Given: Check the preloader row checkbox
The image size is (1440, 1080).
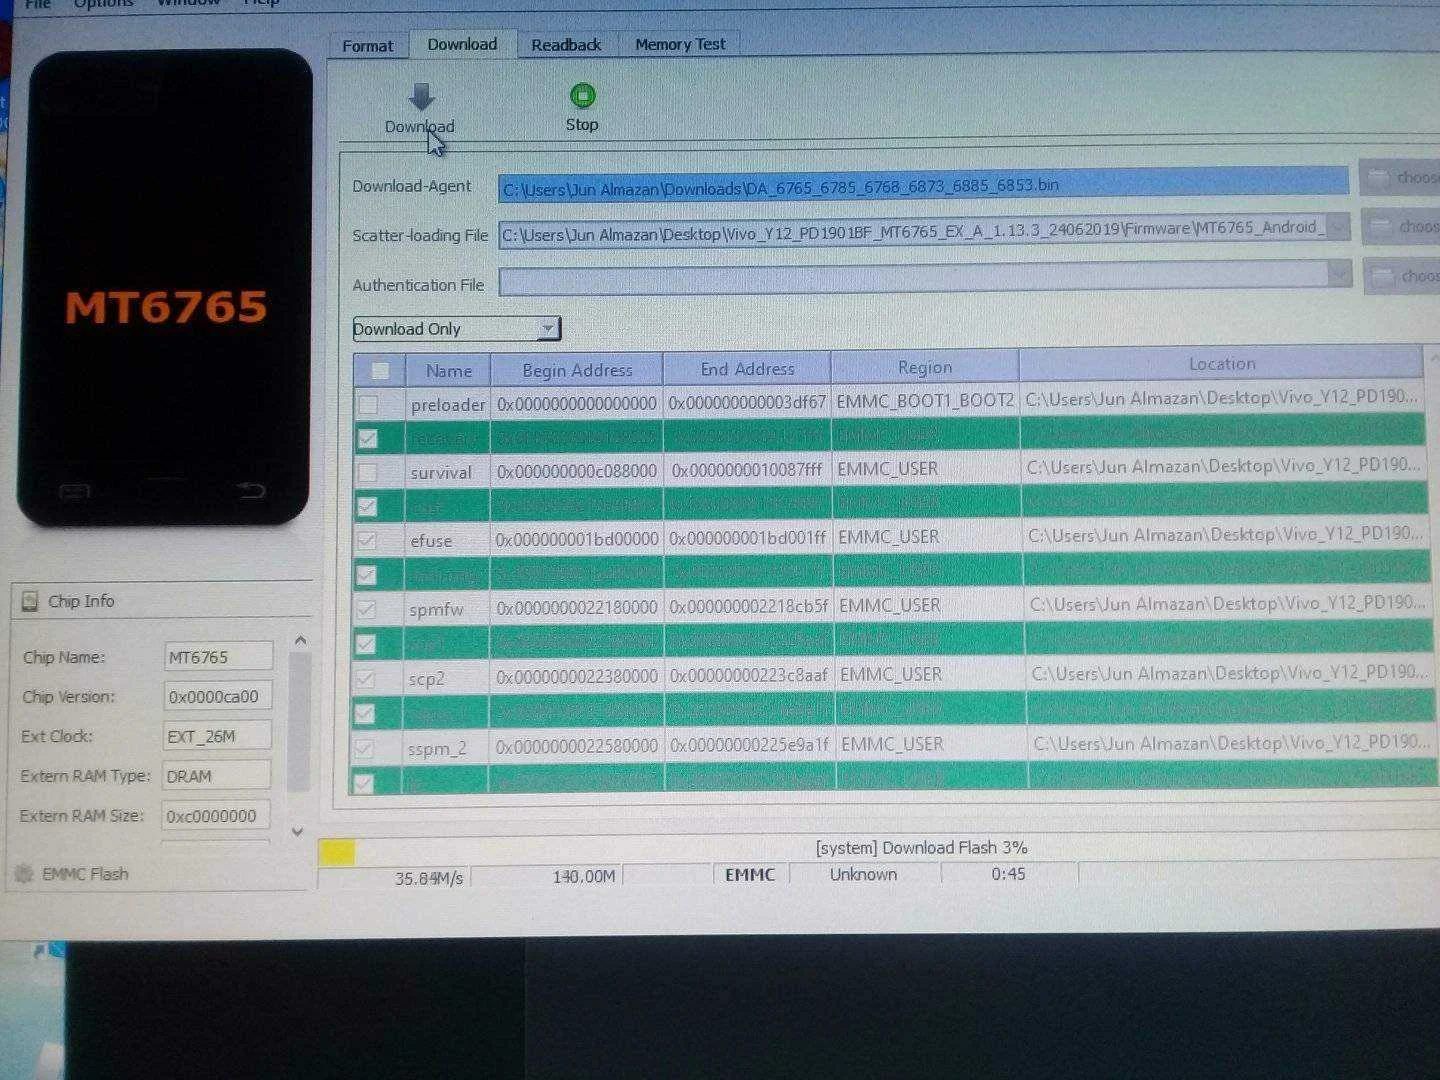Looking at the screenshot, I should pyautogui.click(x=368, y=405).
